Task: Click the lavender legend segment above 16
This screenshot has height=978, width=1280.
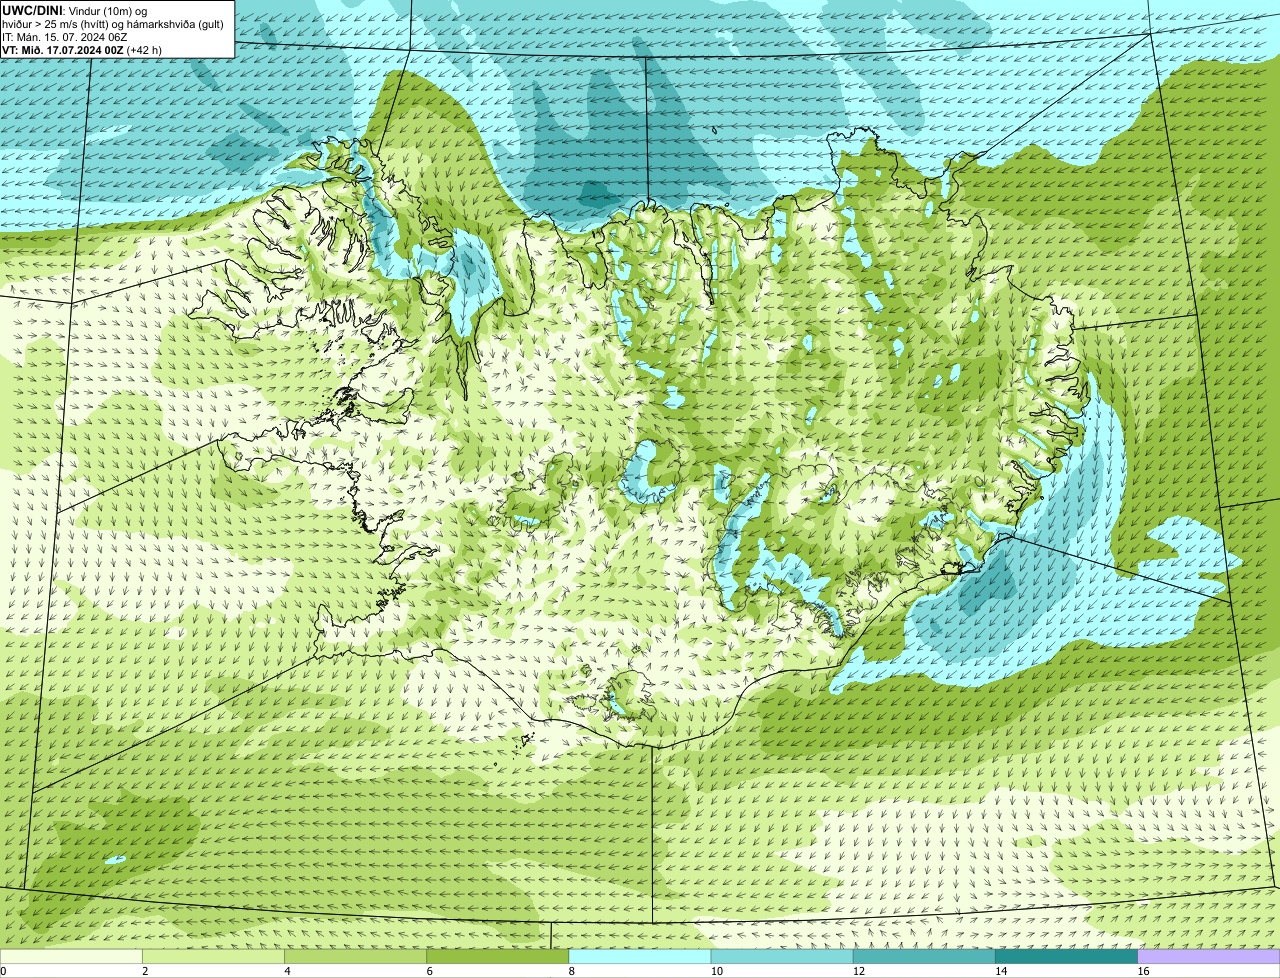Action: 1209,956
